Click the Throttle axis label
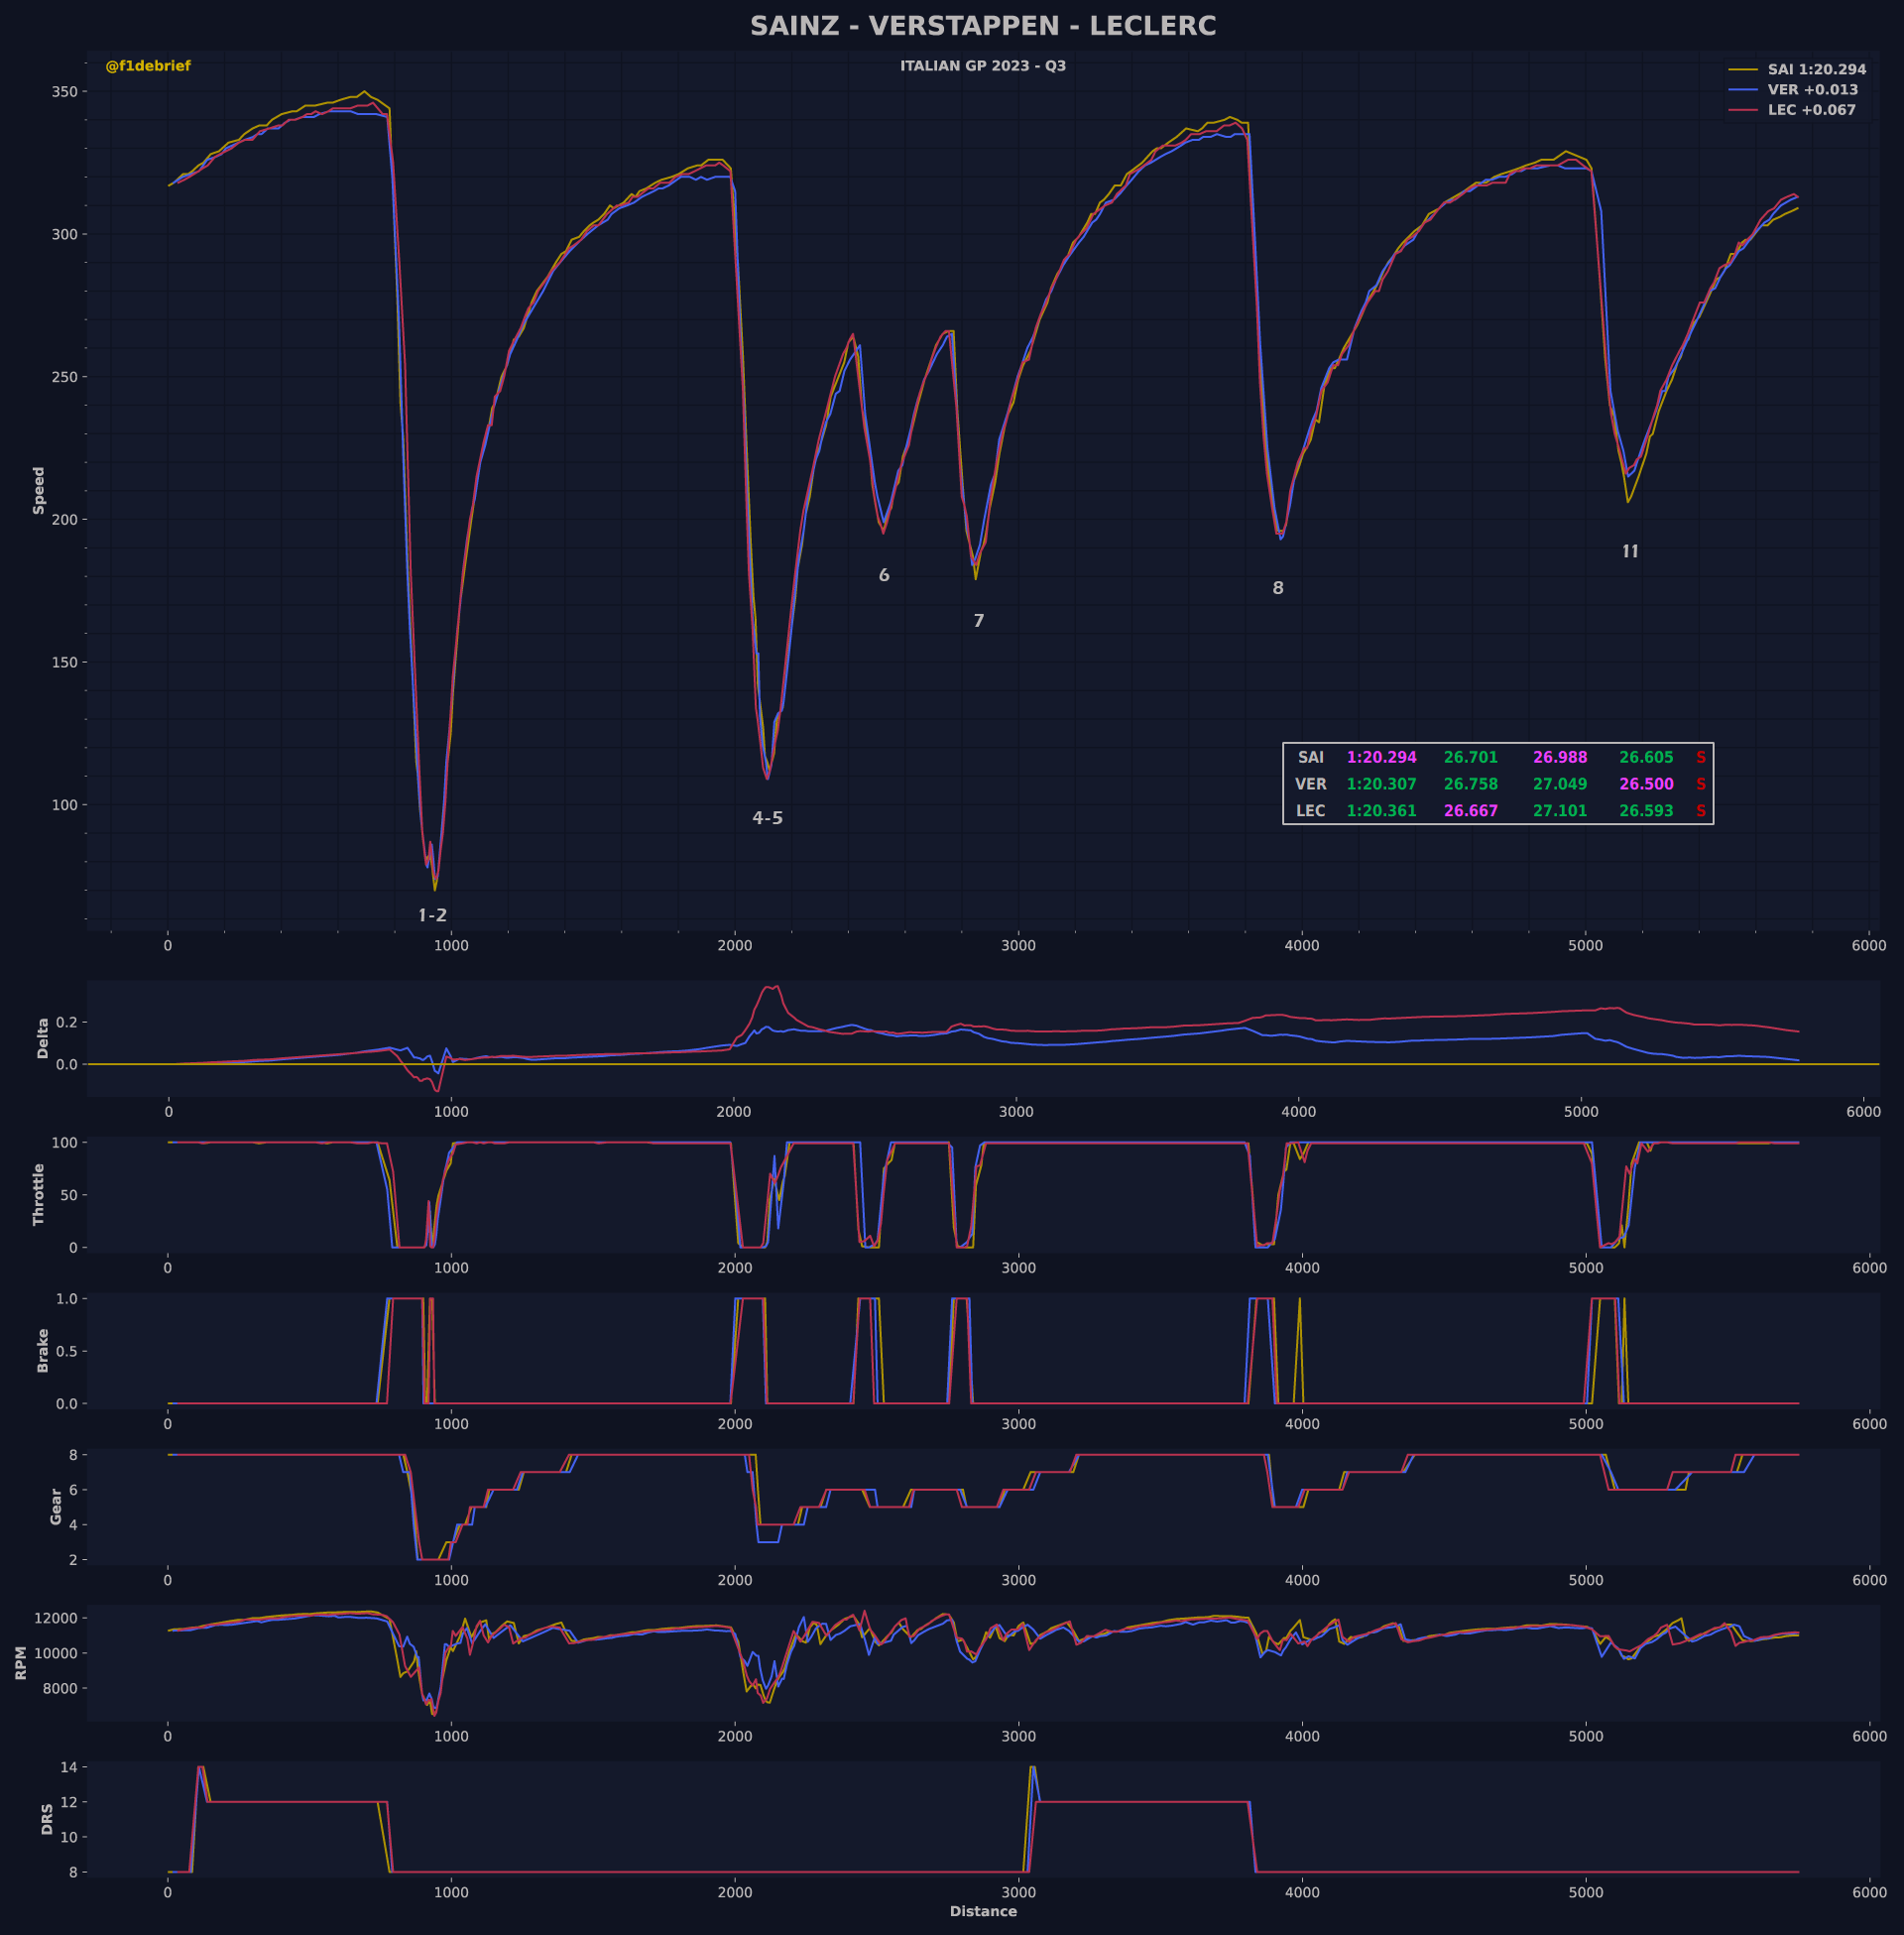Viewport: 1904px width, 1935px height. pyautogui.click(x=39, y=1194)
